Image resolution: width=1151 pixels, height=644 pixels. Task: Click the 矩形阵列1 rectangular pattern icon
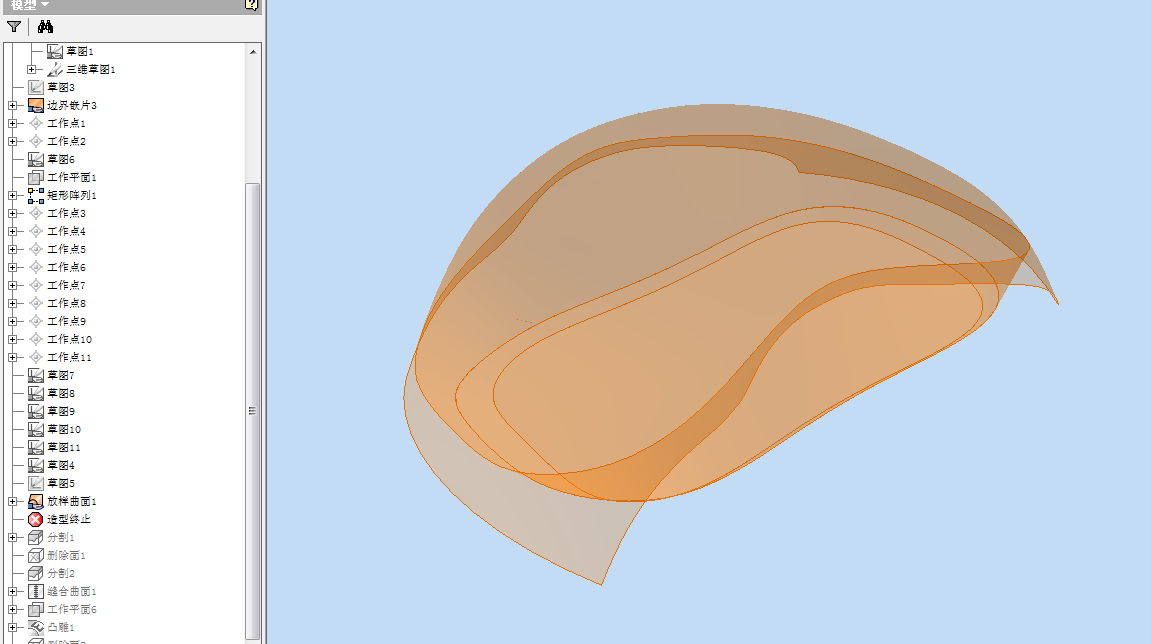[36, 195]
